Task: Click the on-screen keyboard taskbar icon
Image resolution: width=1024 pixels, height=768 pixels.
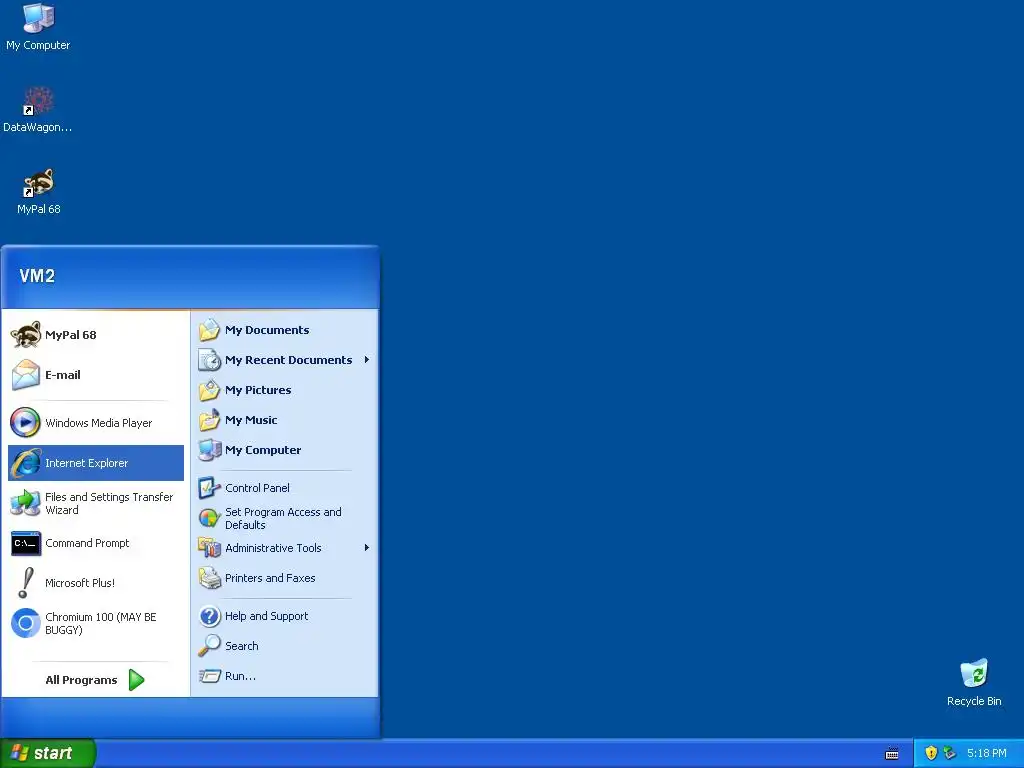Action: click(x=892, y=754)
